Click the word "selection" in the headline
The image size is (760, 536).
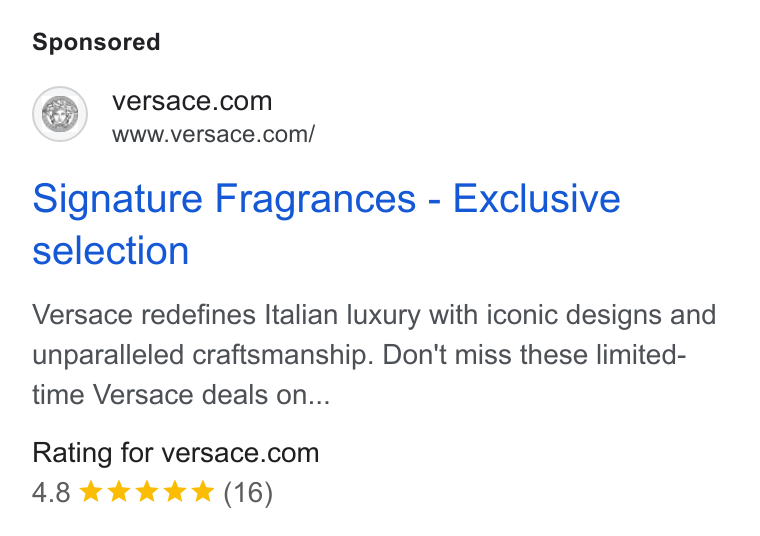[111, 251]
